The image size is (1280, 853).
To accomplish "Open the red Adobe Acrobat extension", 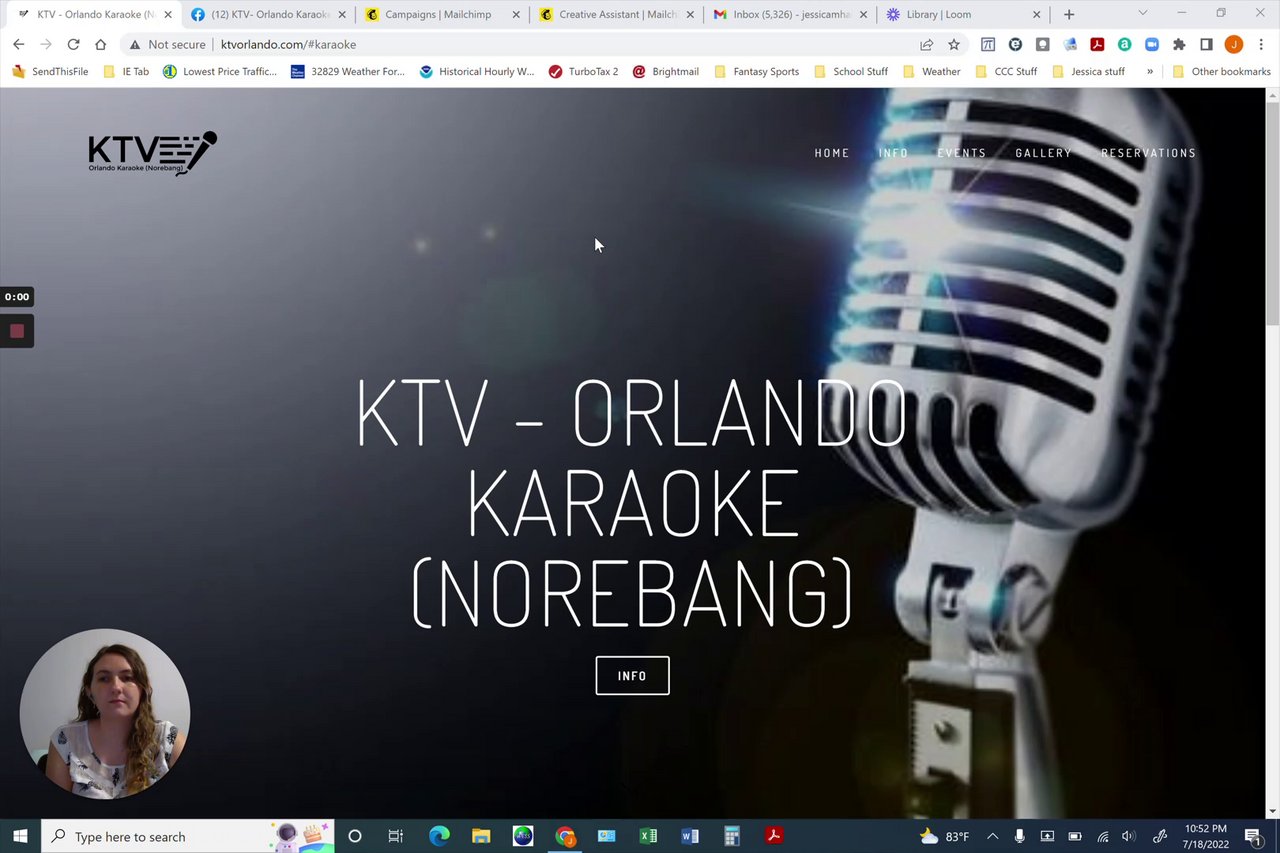I will pos(1097,44).
